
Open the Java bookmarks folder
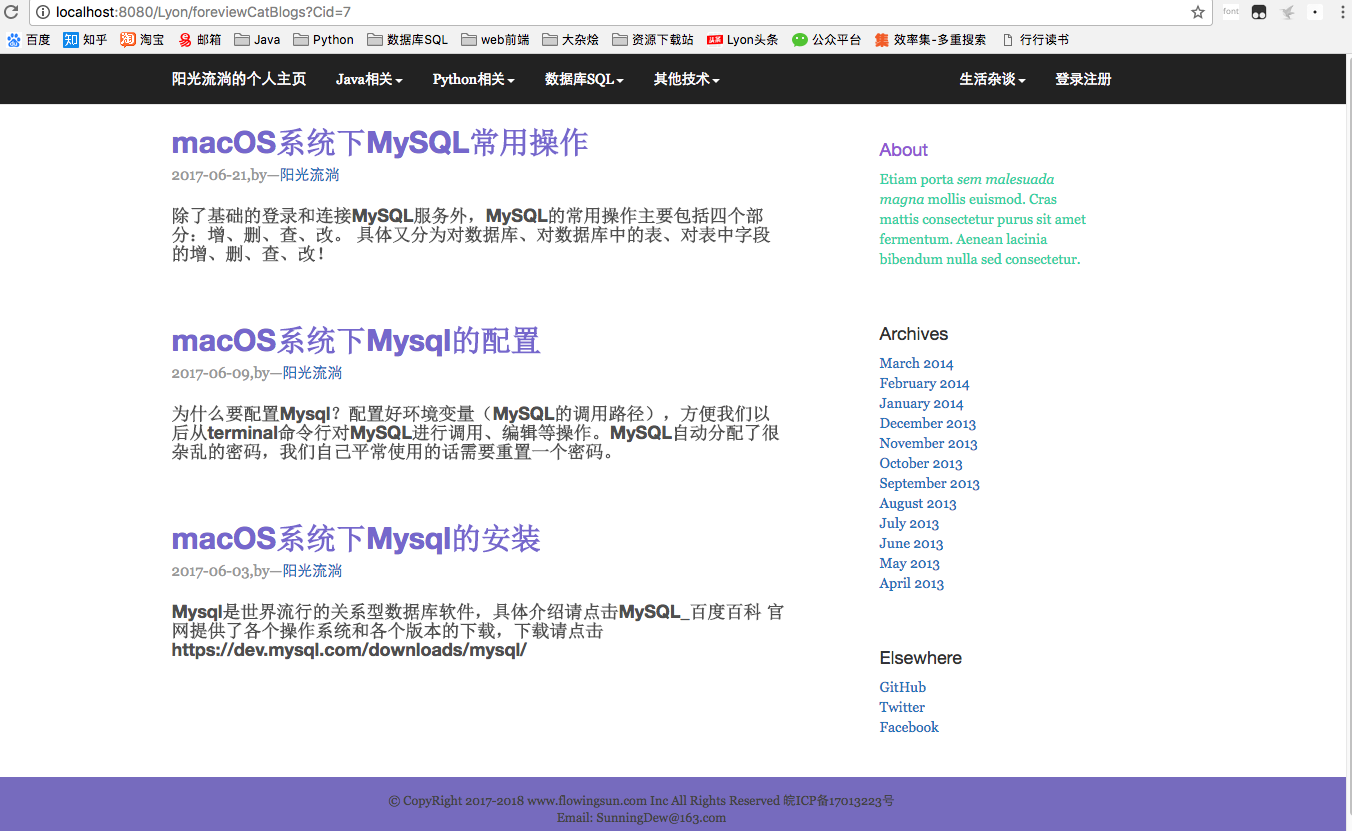coord(257,40)
